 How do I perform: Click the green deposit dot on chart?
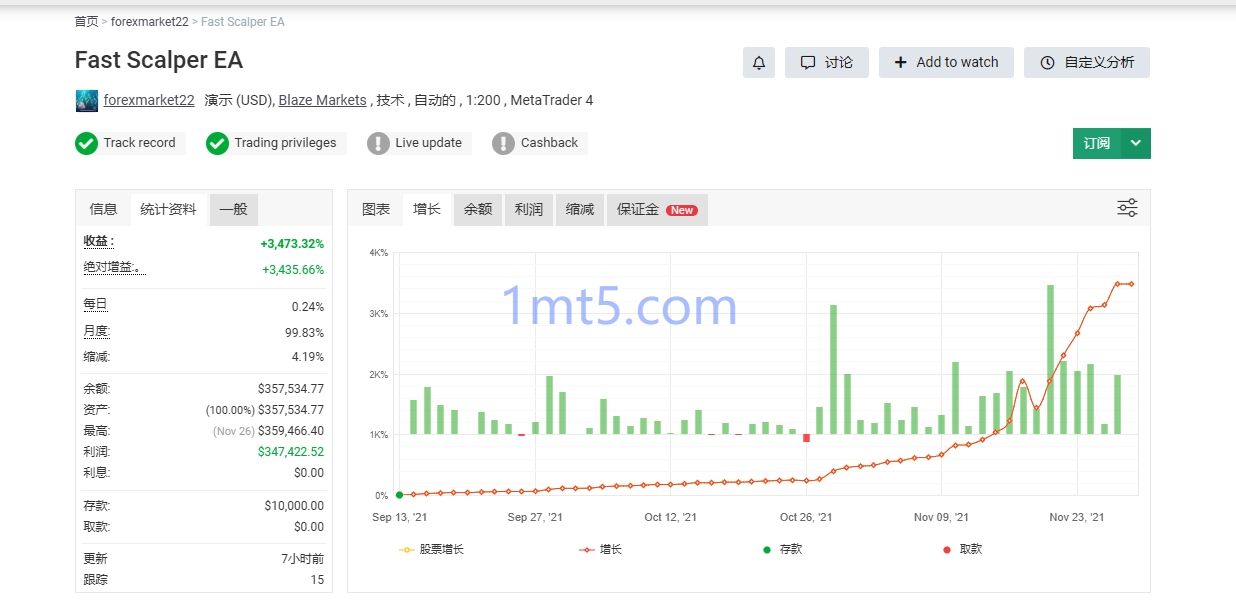click(x=399, y=494)
